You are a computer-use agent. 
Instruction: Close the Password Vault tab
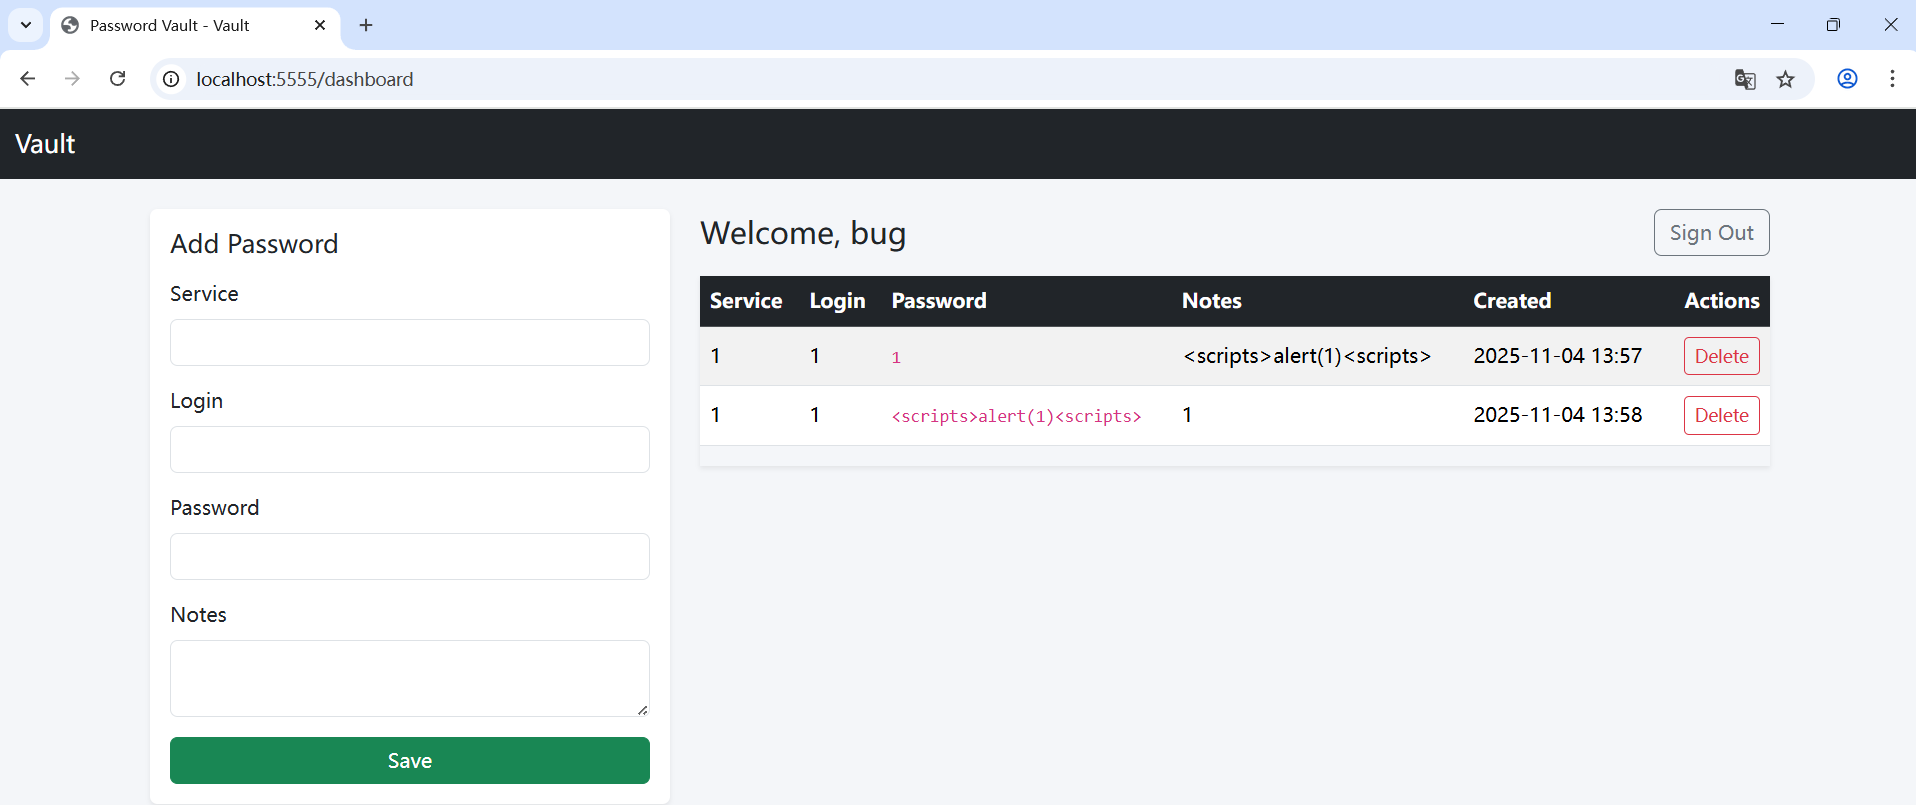coord(320,25)
